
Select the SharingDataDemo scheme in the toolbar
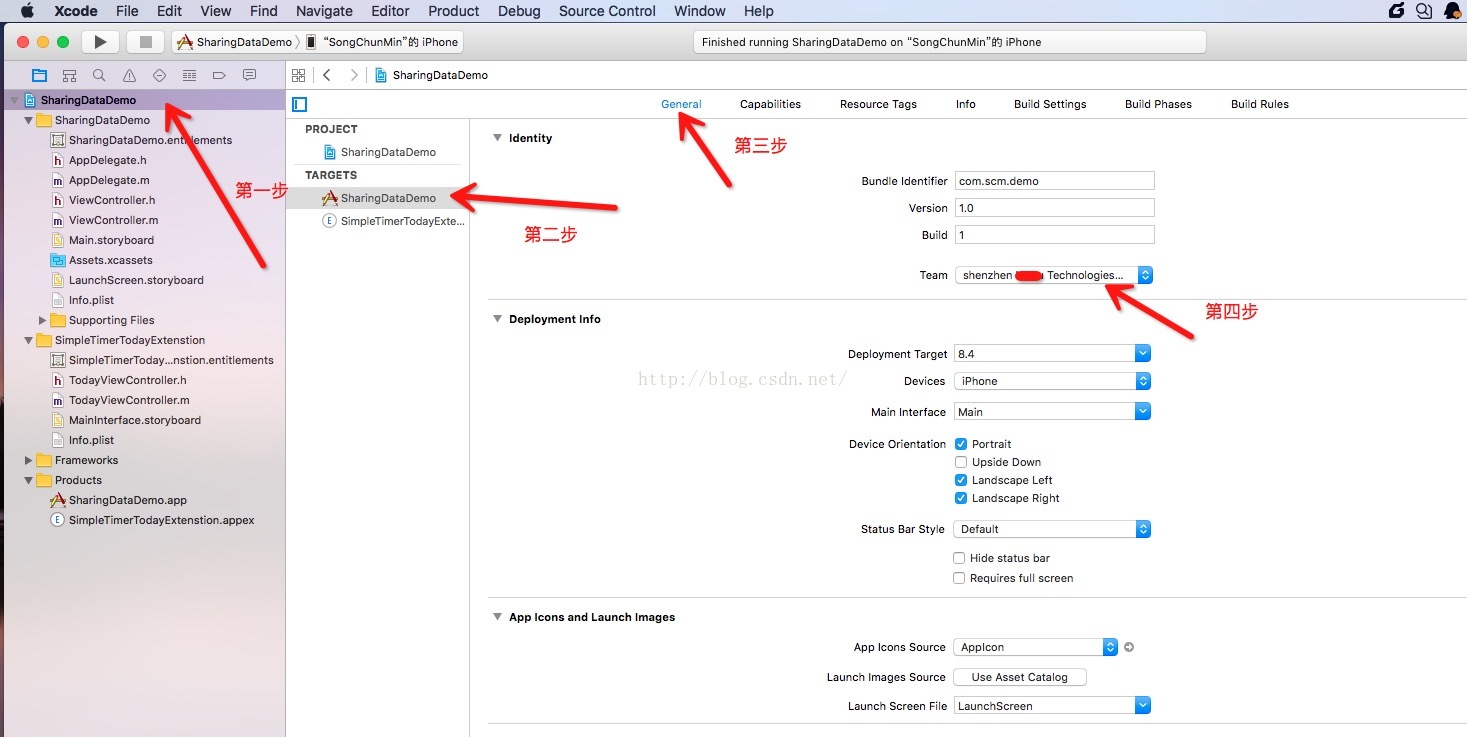point(235,42)
